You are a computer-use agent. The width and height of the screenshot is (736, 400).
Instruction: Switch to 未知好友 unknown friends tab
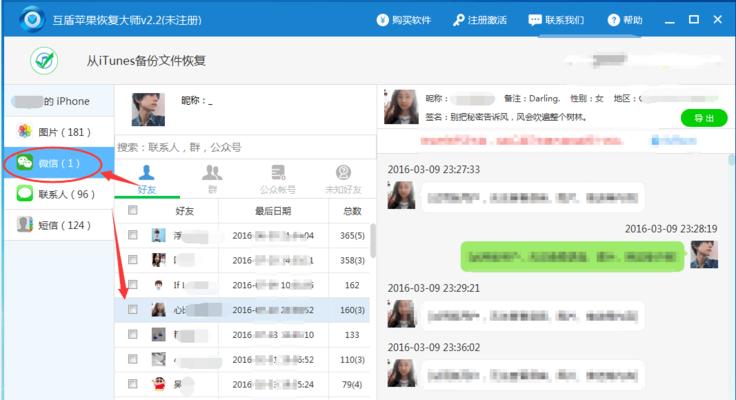point(343,180)
